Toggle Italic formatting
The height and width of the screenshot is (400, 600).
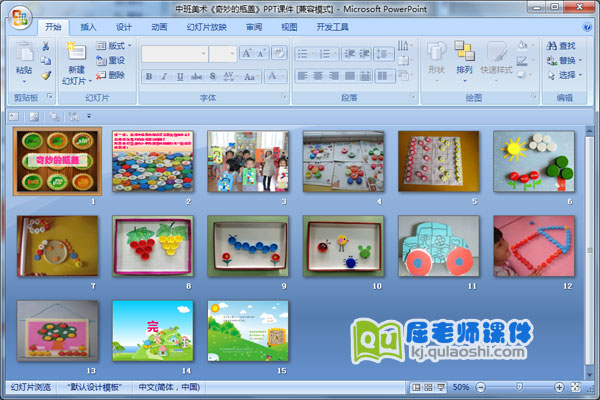click(x=164, y=76)
